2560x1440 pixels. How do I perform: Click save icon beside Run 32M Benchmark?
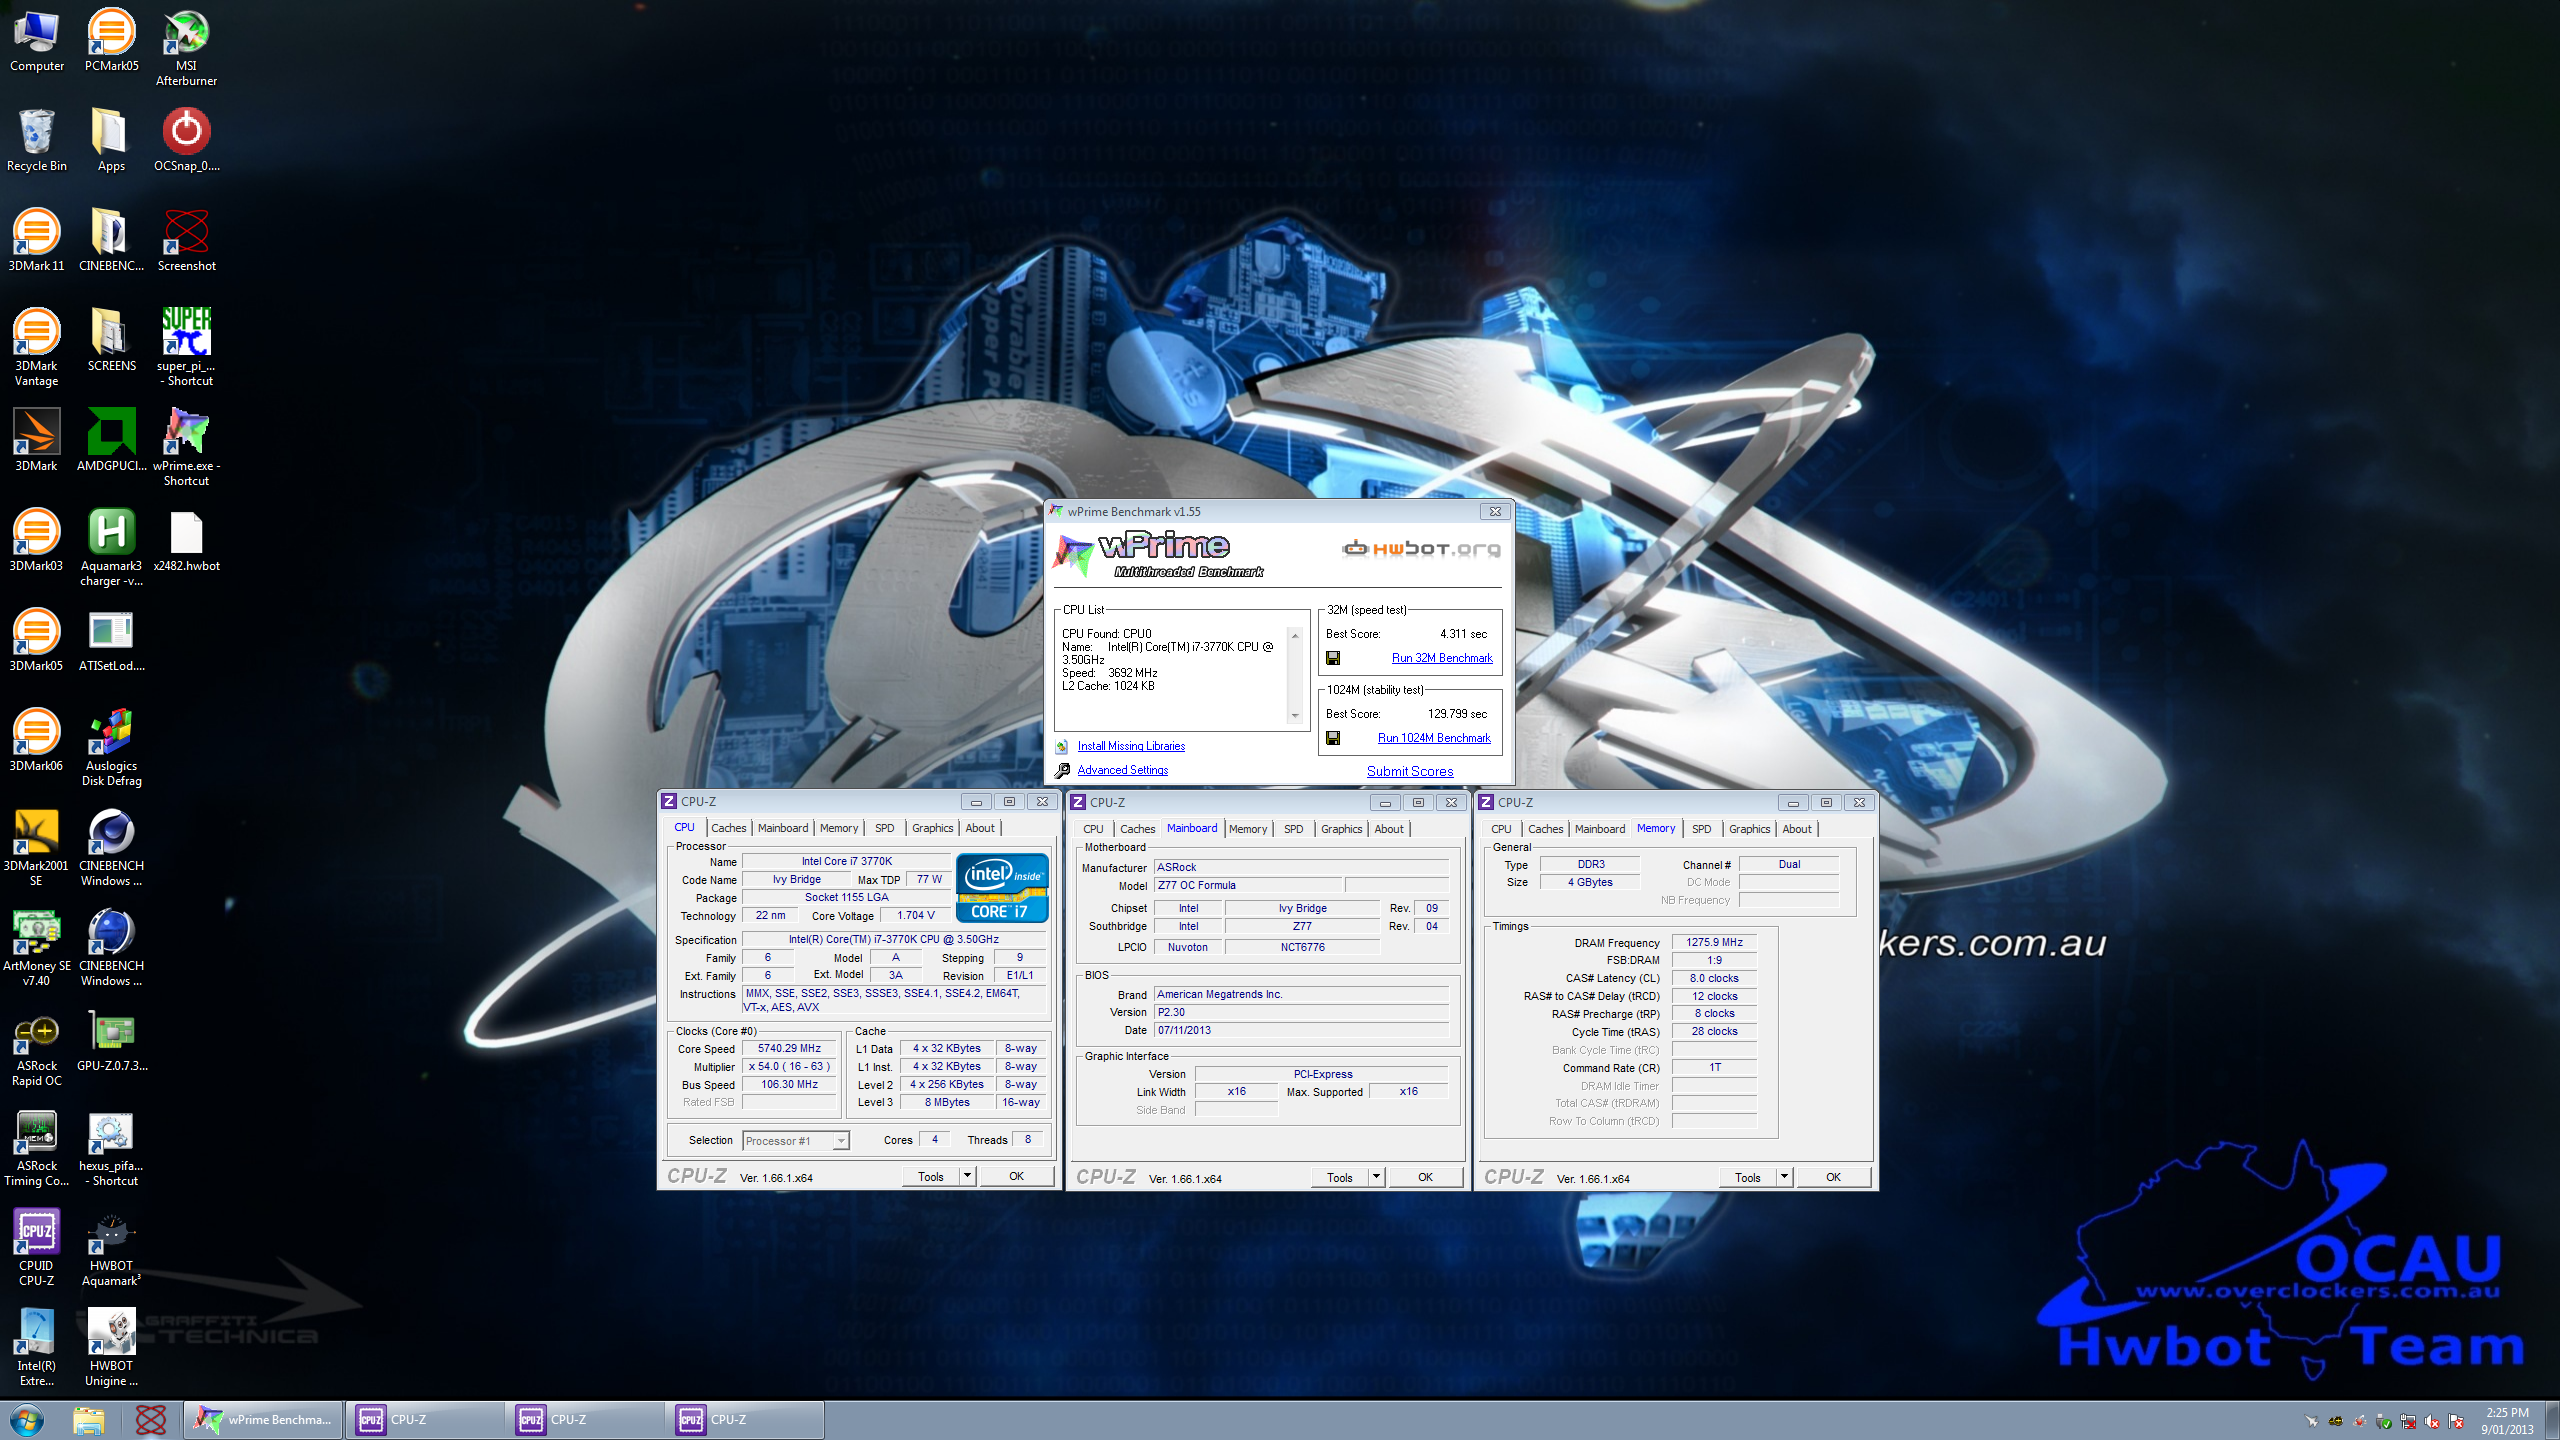(1333, 658)
